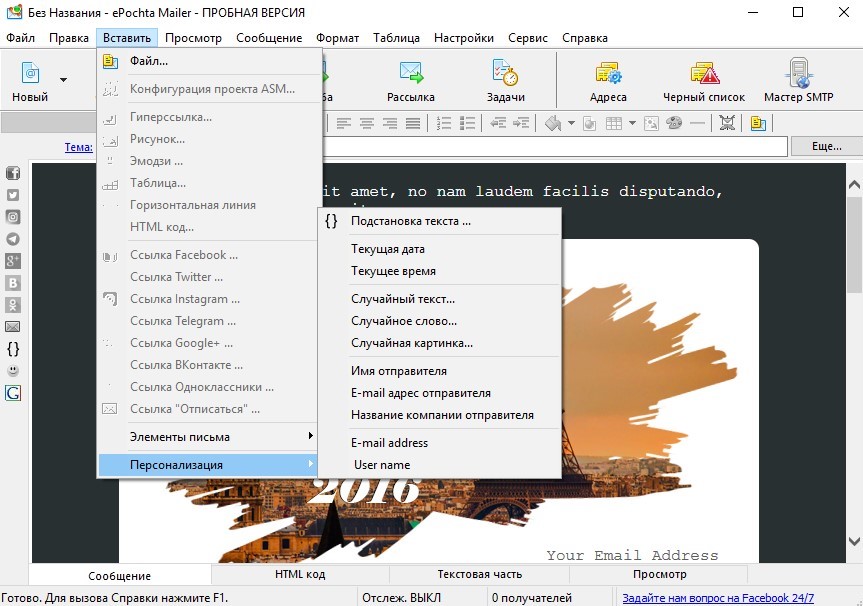863x606 pixels.
Task: Click the curly braces substitution sidebar icon
Action: click(13, 349)
